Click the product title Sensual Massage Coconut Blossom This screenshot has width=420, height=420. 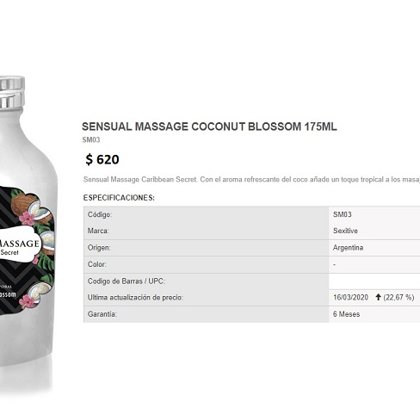coord(209,127)
